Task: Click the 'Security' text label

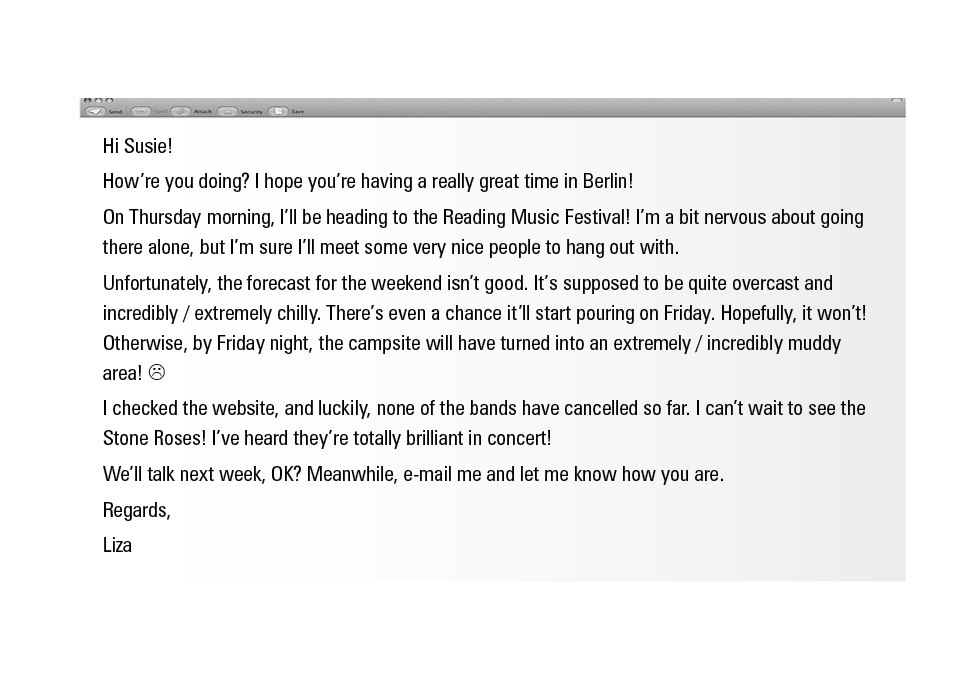Action: coord(251,112)
